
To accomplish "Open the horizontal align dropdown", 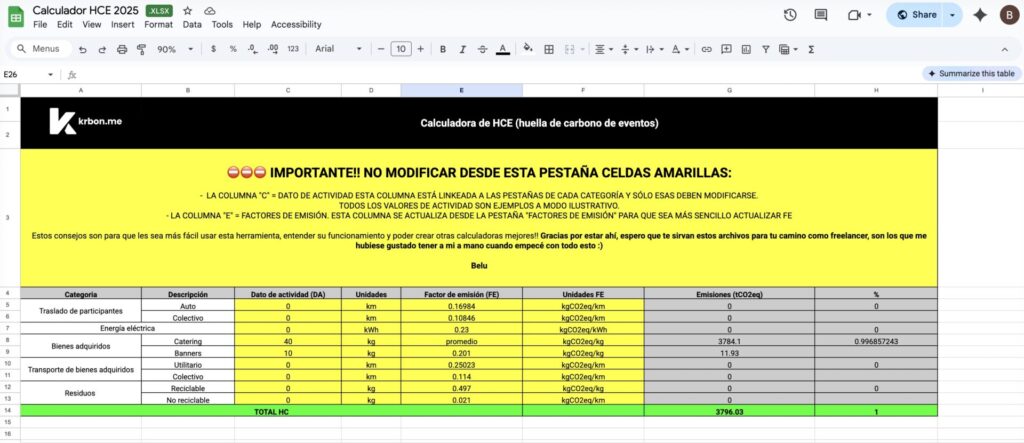I will tap(604, 49).
